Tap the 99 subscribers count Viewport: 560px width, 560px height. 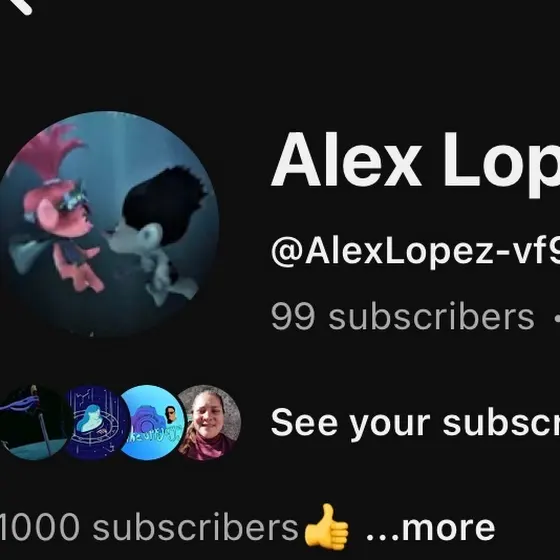tap(402, 316)
